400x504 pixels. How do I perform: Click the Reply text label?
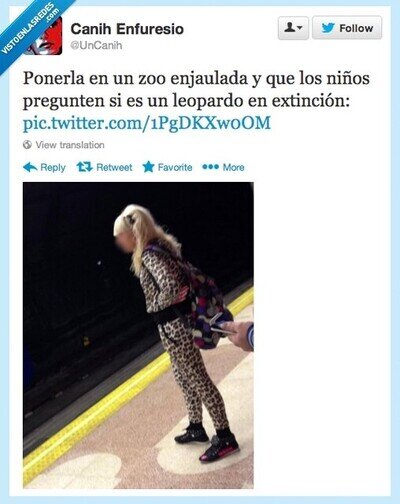tap(53, 167)
